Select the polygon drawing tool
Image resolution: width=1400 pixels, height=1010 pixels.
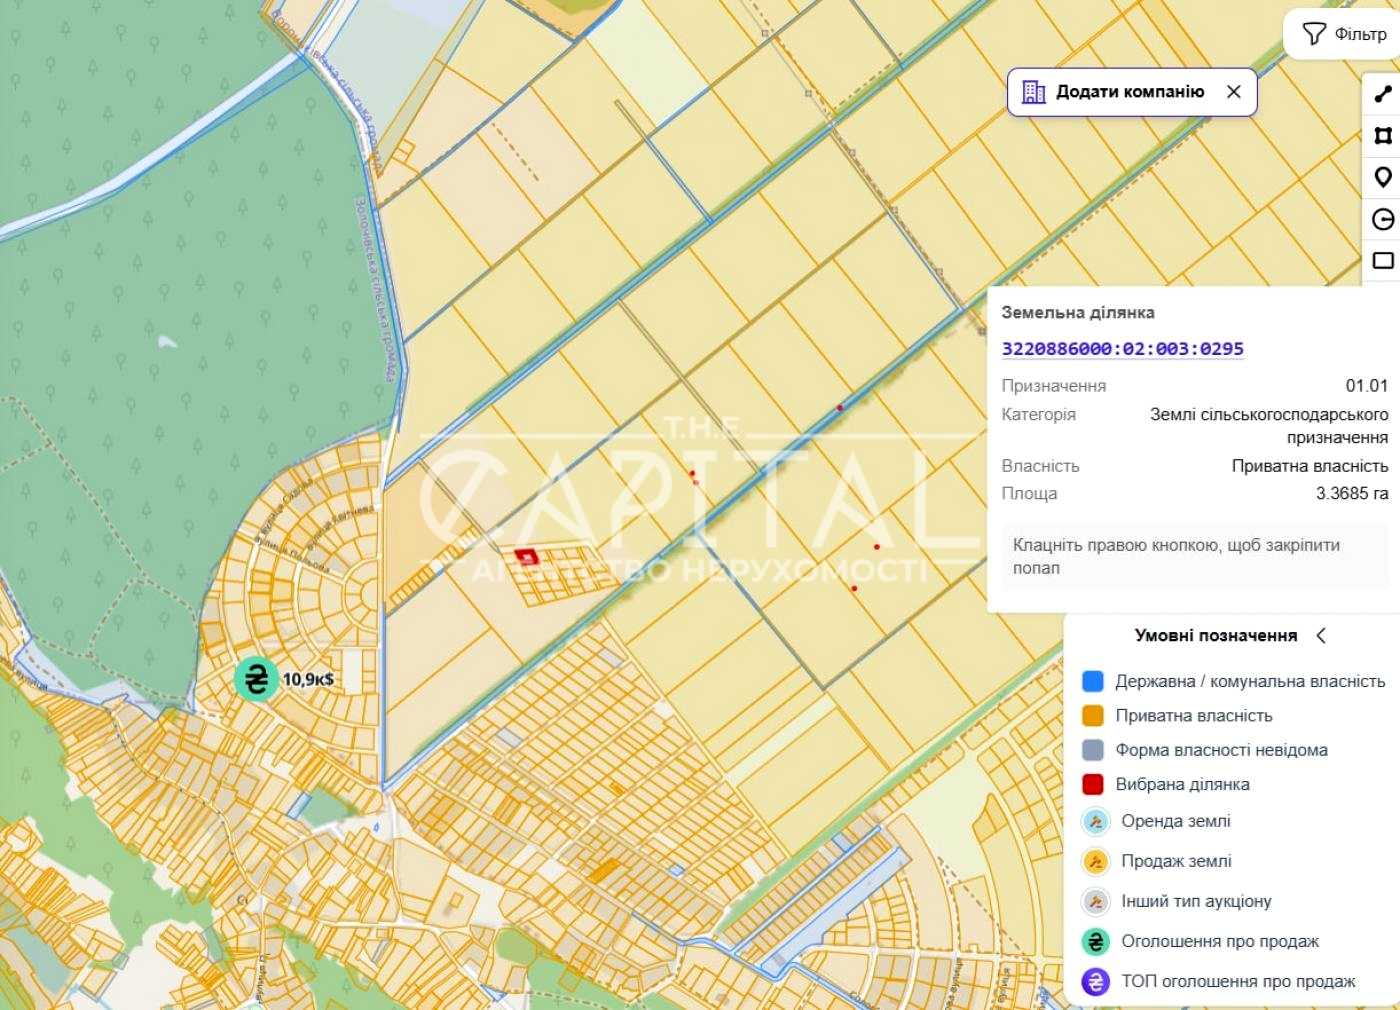pos(1383,136)
